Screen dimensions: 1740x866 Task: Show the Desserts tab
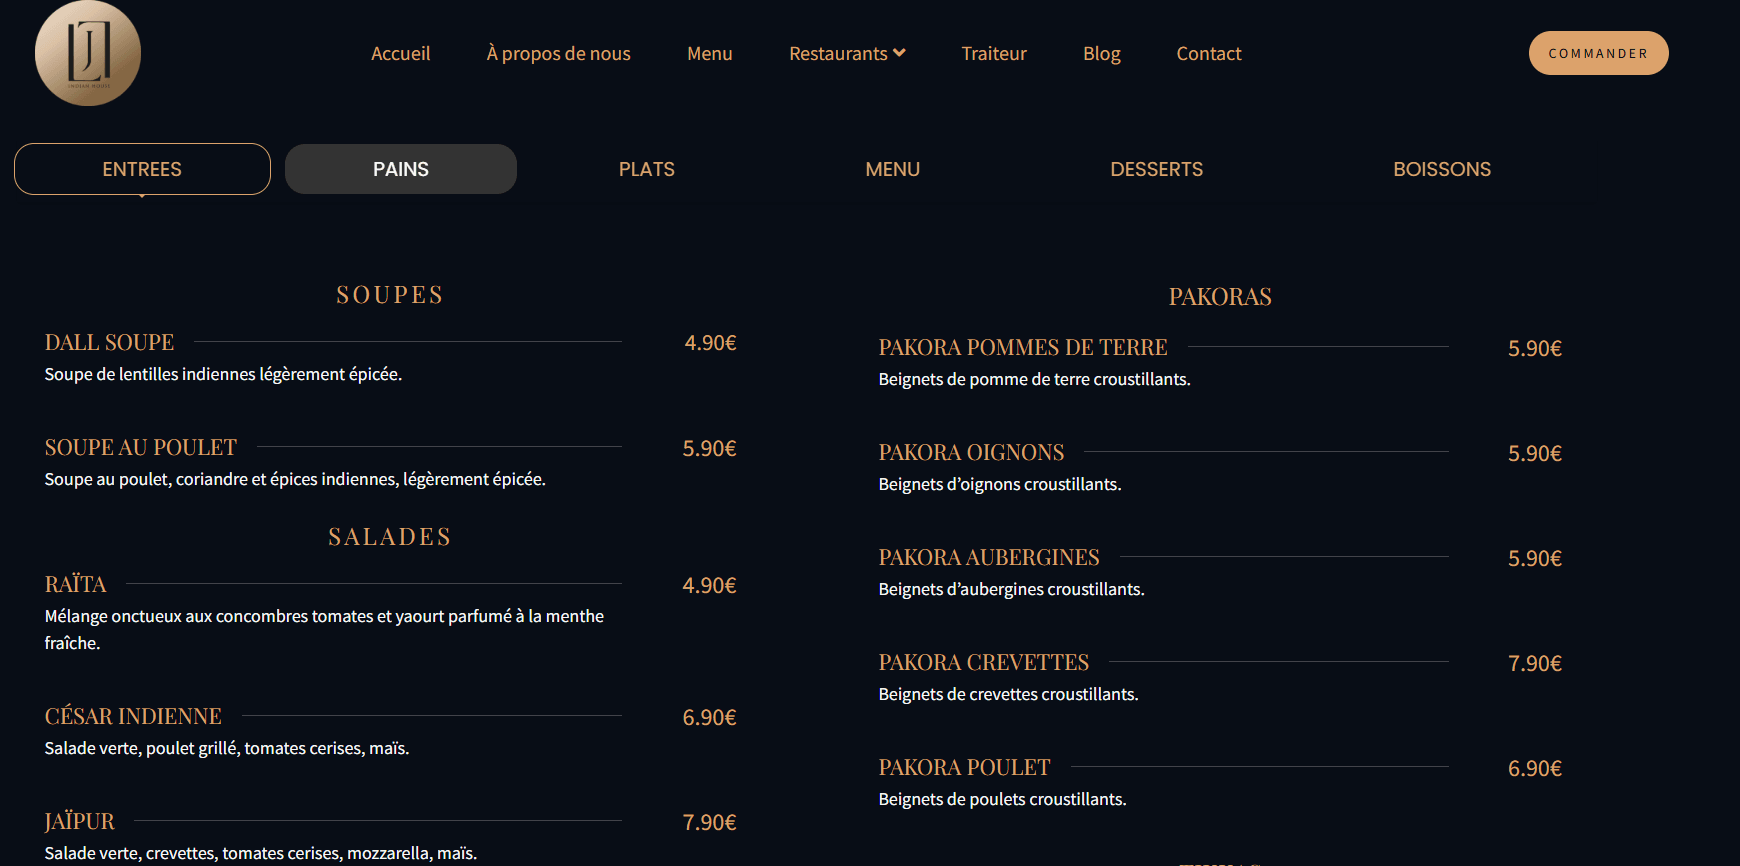click(1156, 169)
